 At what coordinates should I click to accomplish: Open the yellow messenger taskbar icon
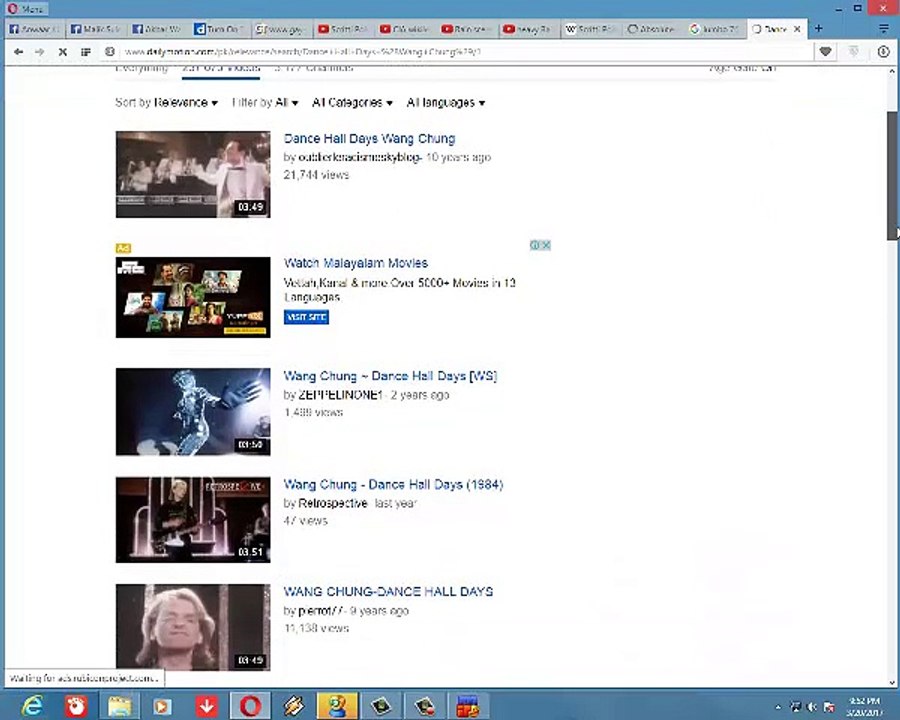(x=338, y=706)
